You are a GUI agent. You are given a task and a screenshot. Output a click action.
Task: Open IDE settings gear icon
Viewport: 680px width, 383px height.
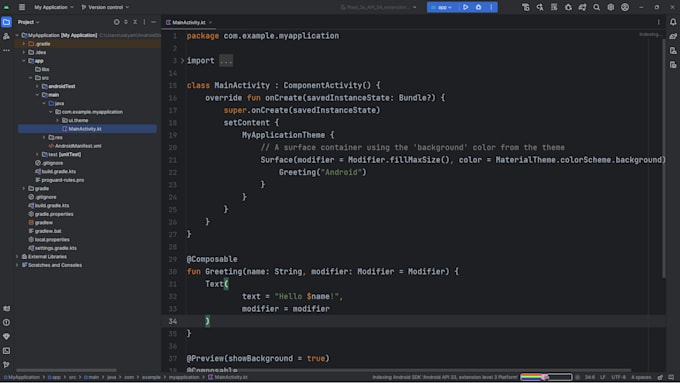611,7
